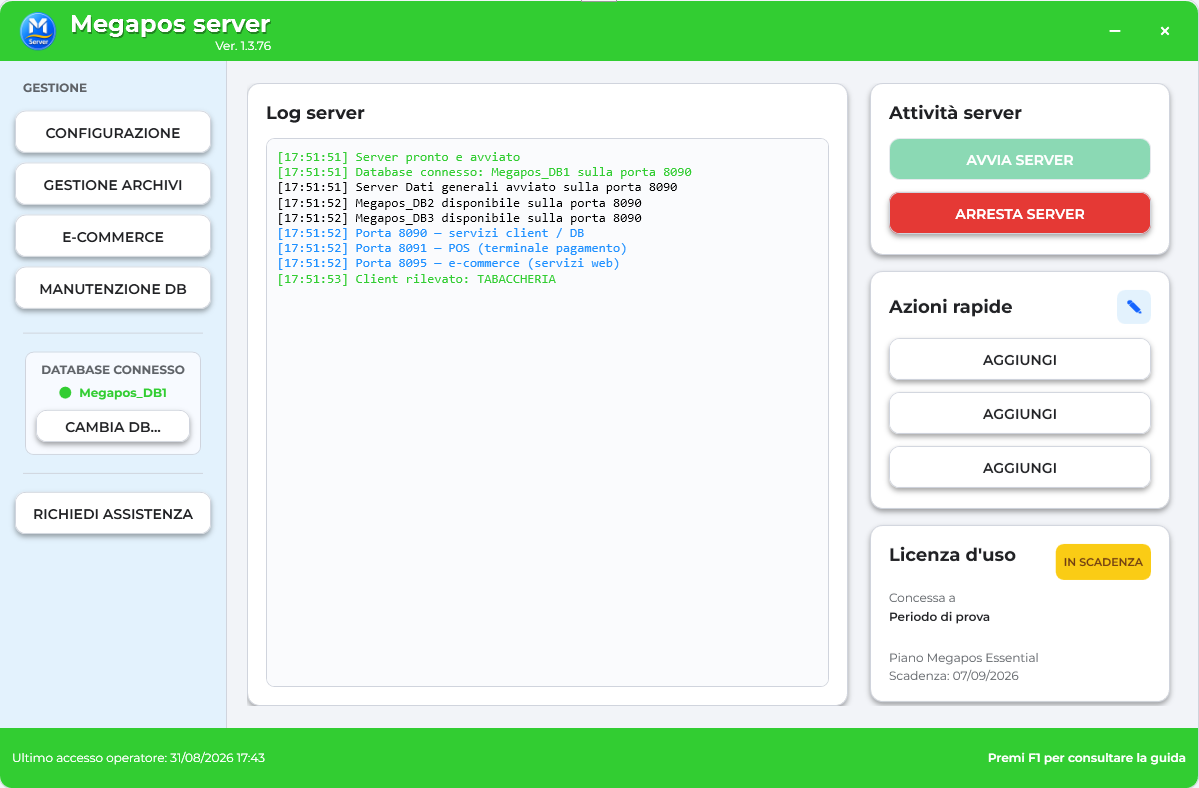Image resolution: width=1199 pixels, height=788 pixels.
Task: Click log line 'Porta 8090 — servizi client / DB'
Action: tap(431, 232)
